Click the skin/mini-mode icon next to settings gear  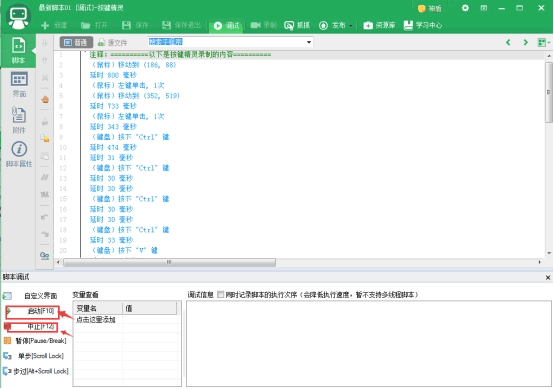point(484,8)
